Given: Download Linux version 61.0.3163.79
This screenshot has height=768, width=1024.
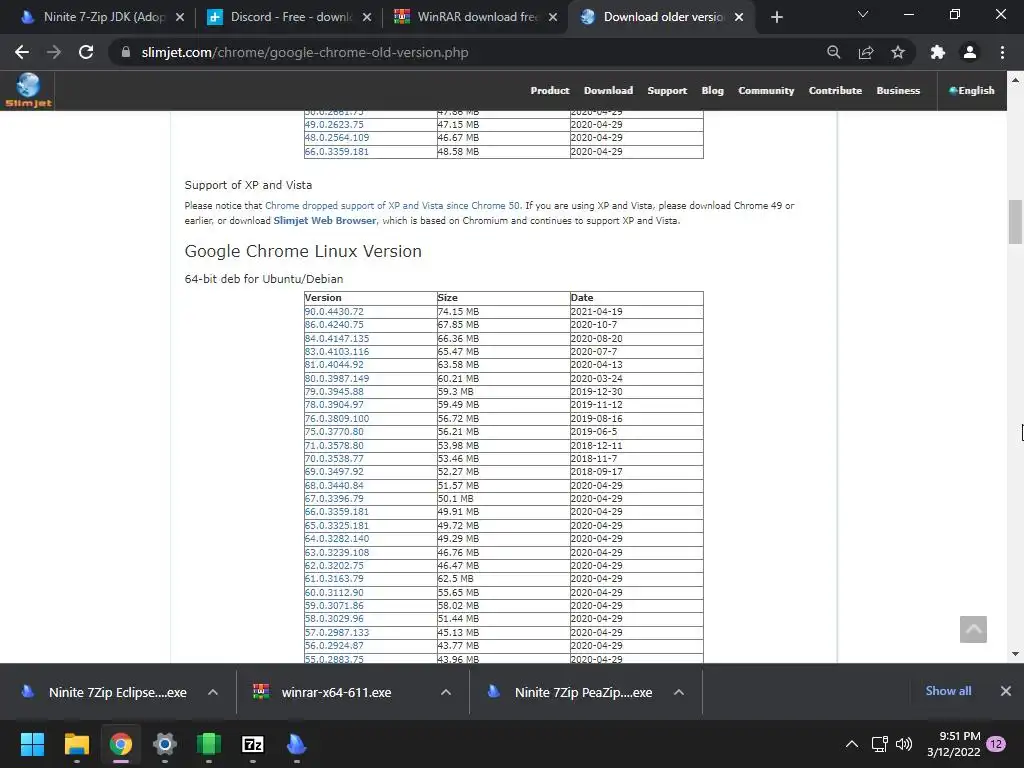Looking at the screenshot, I should click(334, 579).
